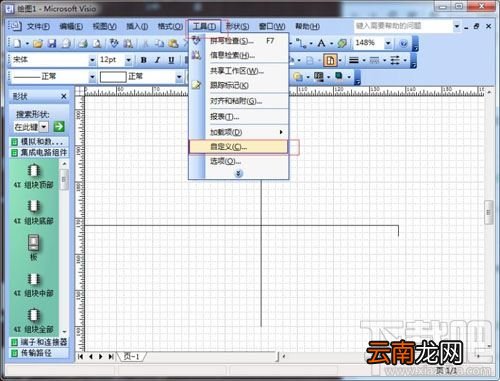Click the help question input box
This screenshot has width=500, height=381.
point(403,26)
